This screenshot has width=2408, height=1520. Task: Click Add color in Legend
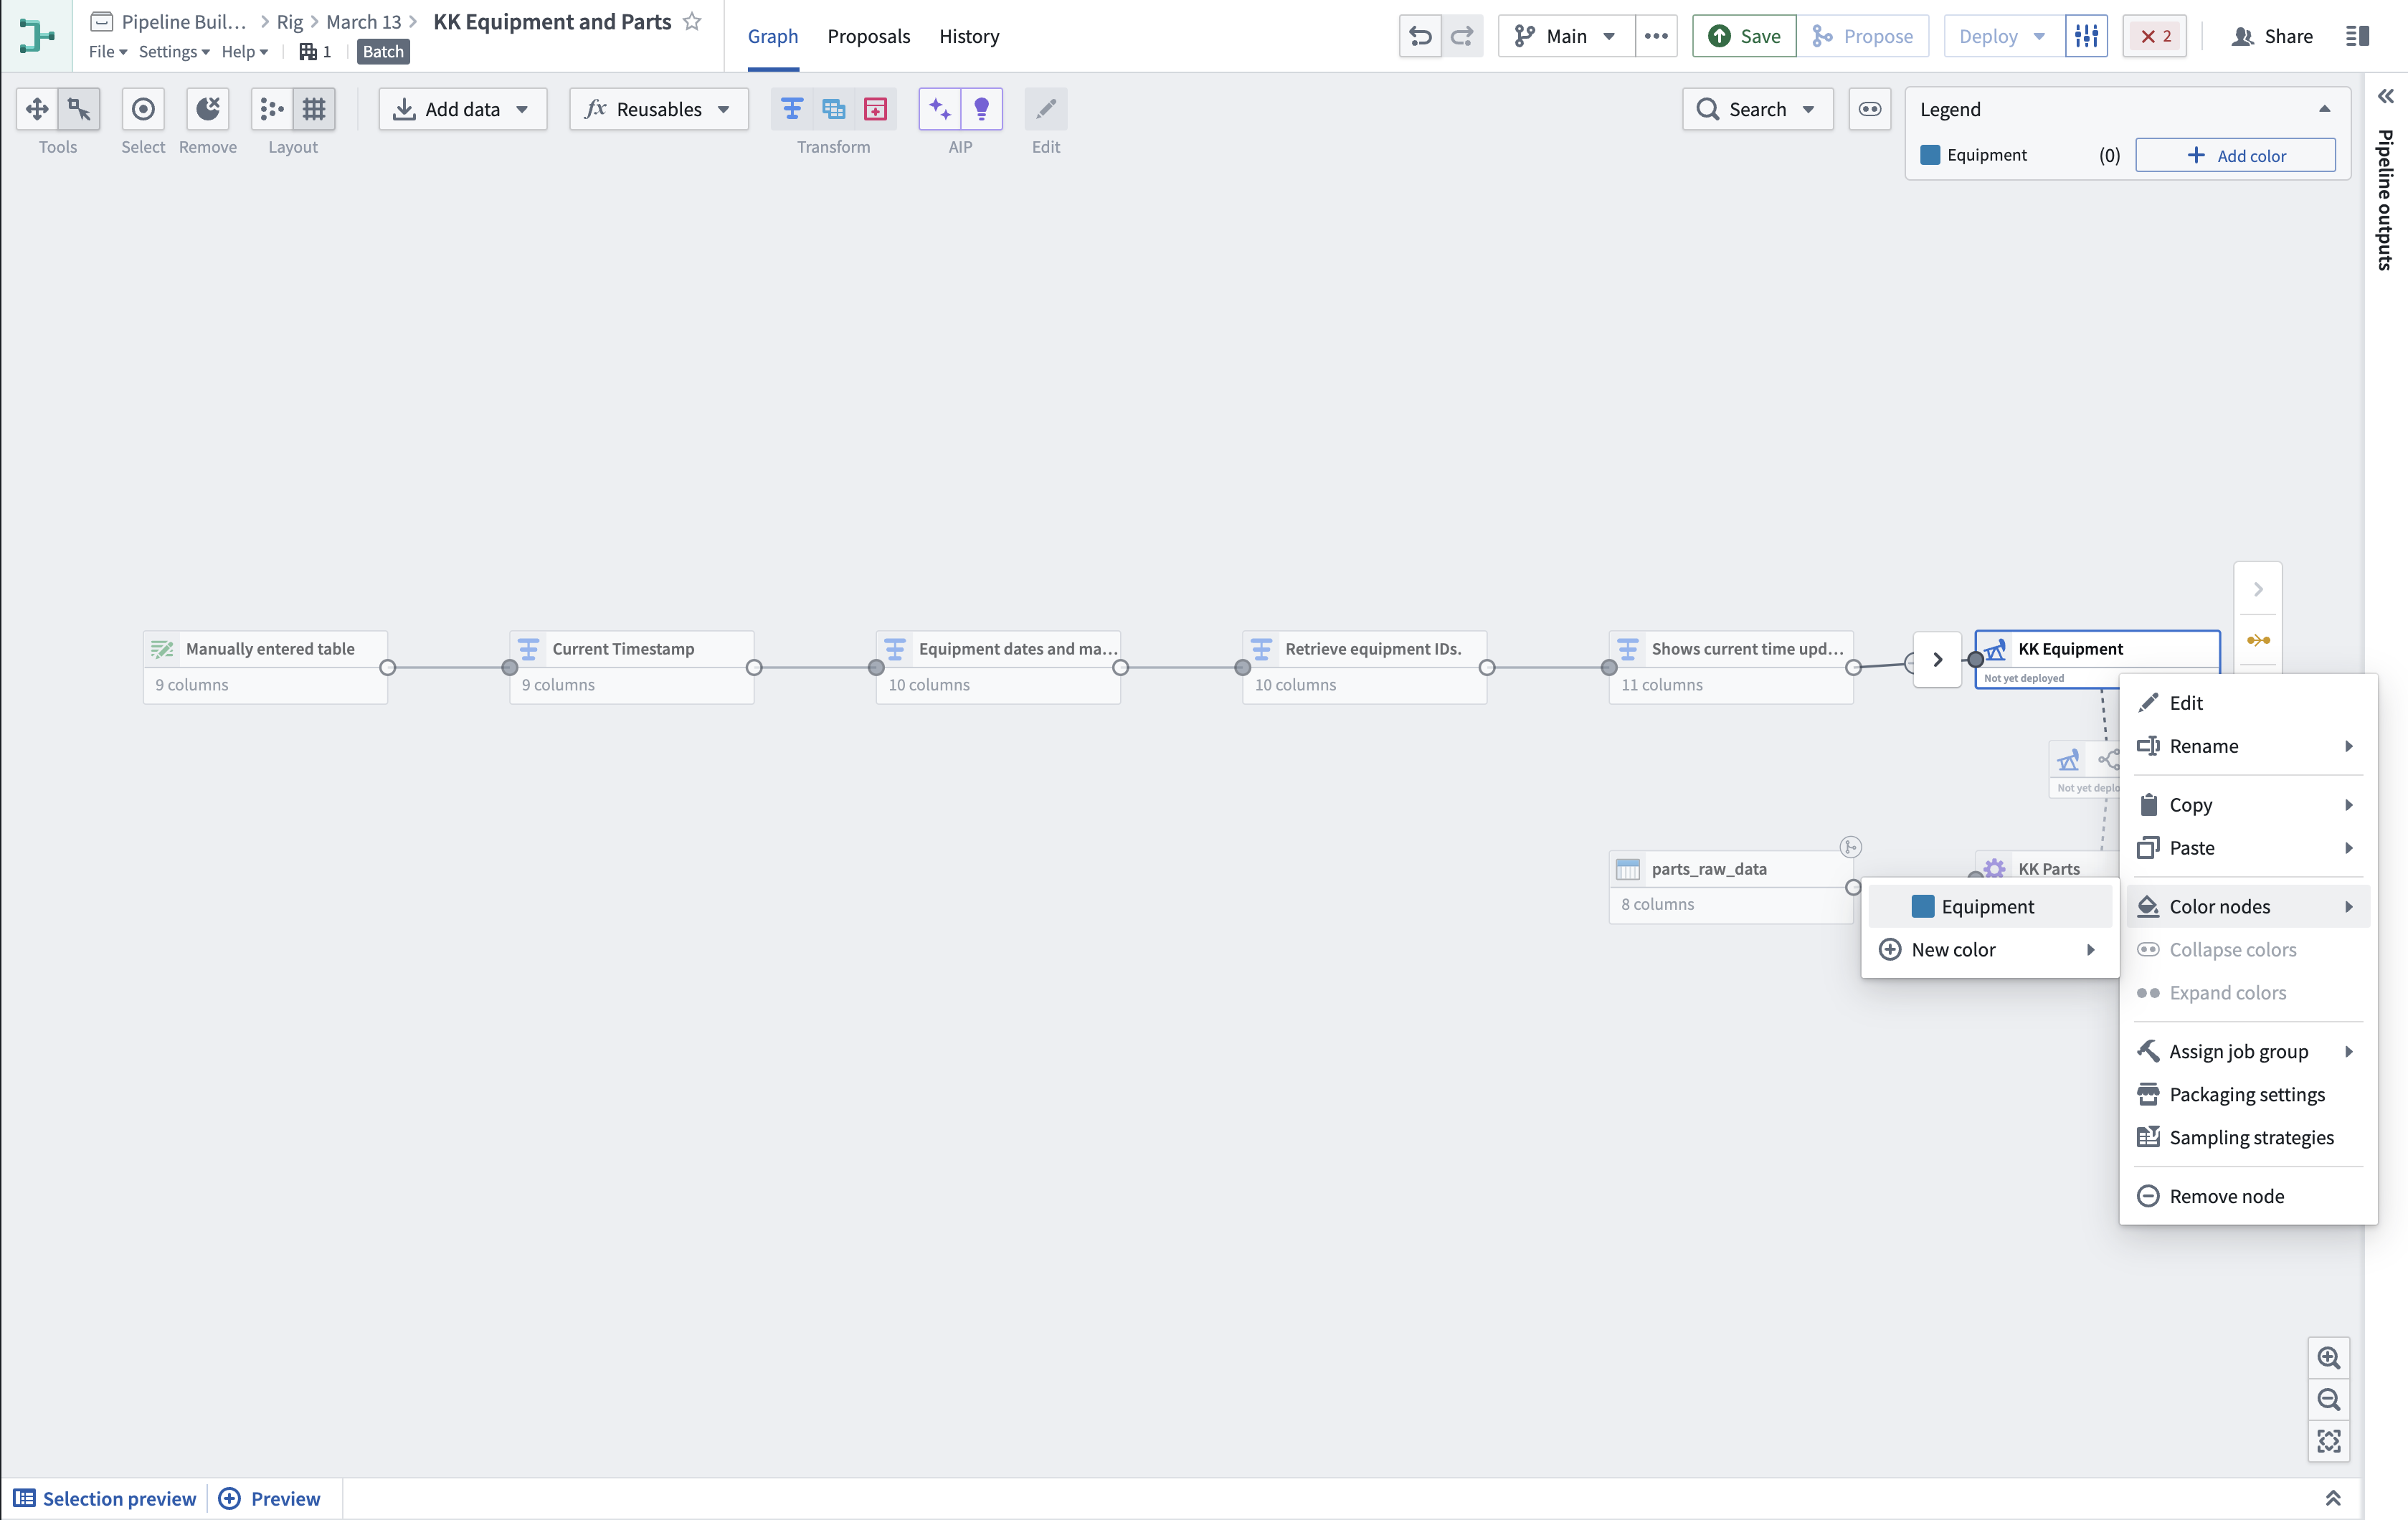click(2236, 155)
